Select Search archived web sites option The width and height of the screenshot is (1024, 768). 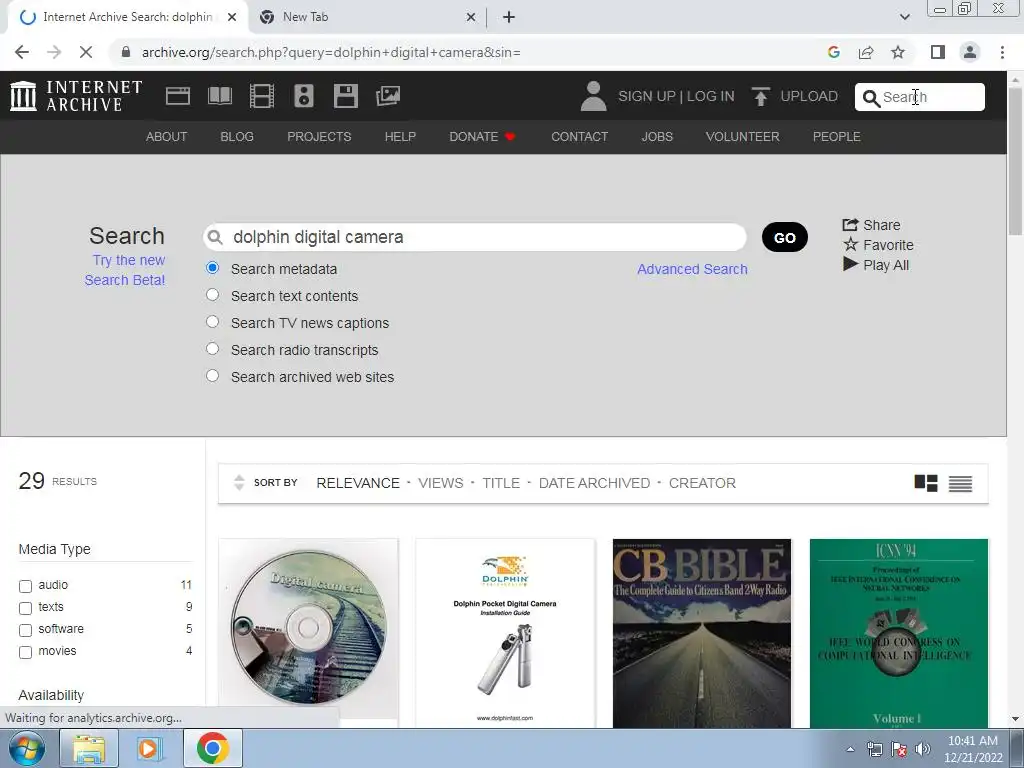coord(212,376)
